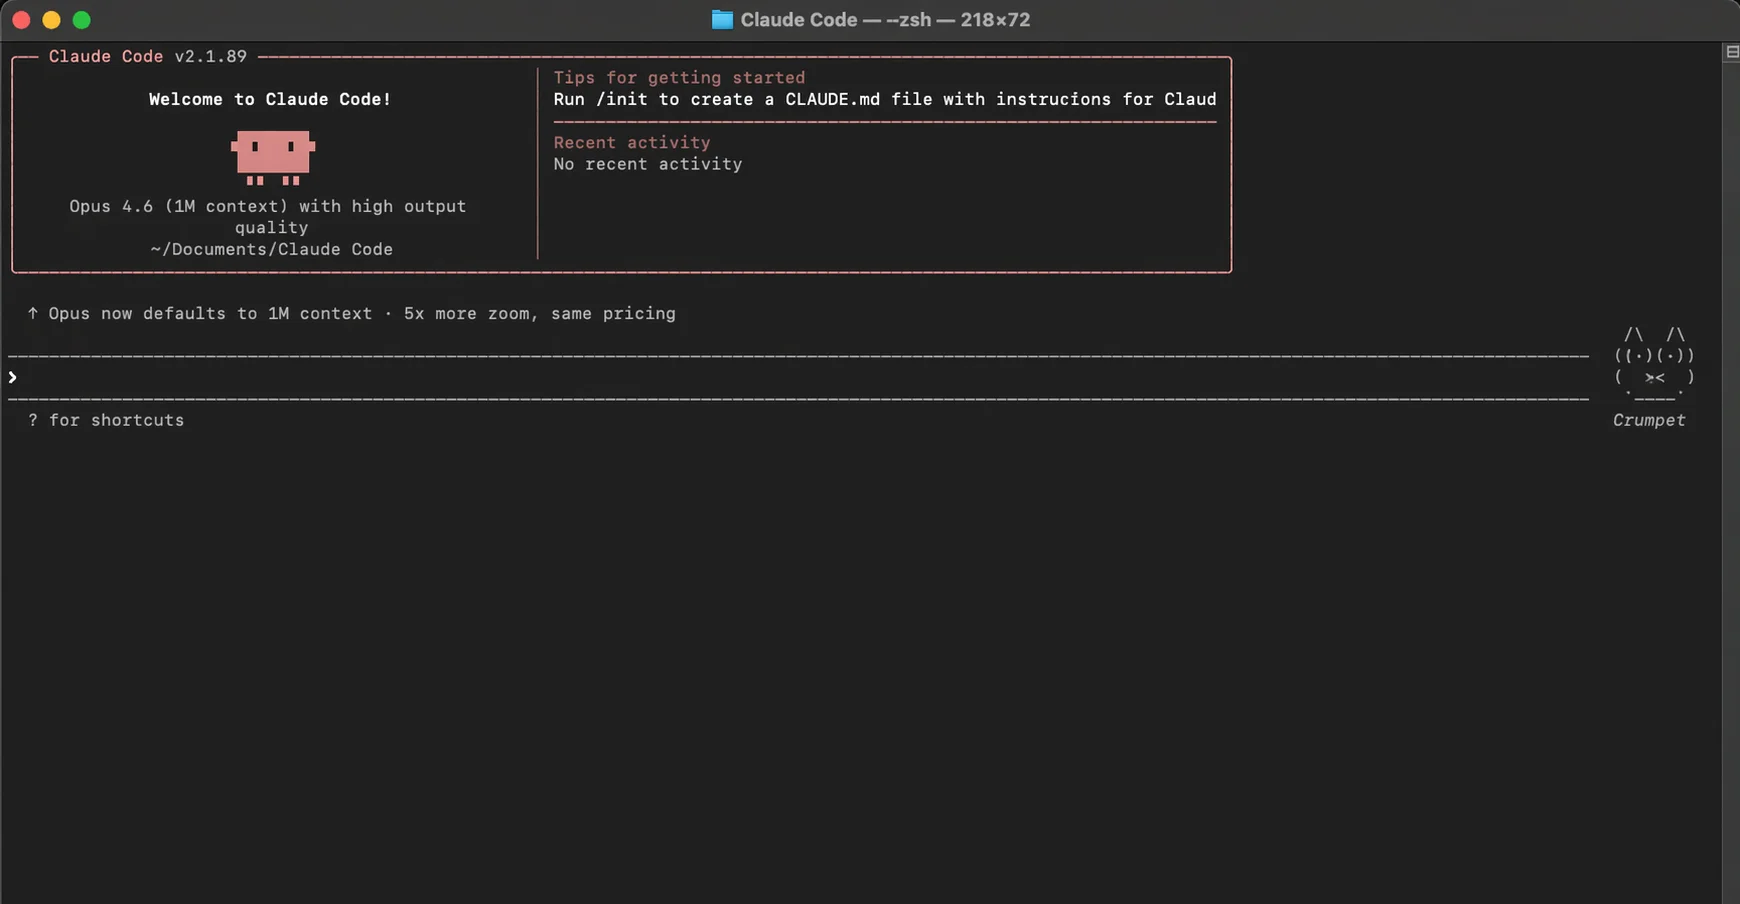Click '? for shortcuts' hint
The height and width of the screenshot is (904, 1740).
tap(106, 420)
